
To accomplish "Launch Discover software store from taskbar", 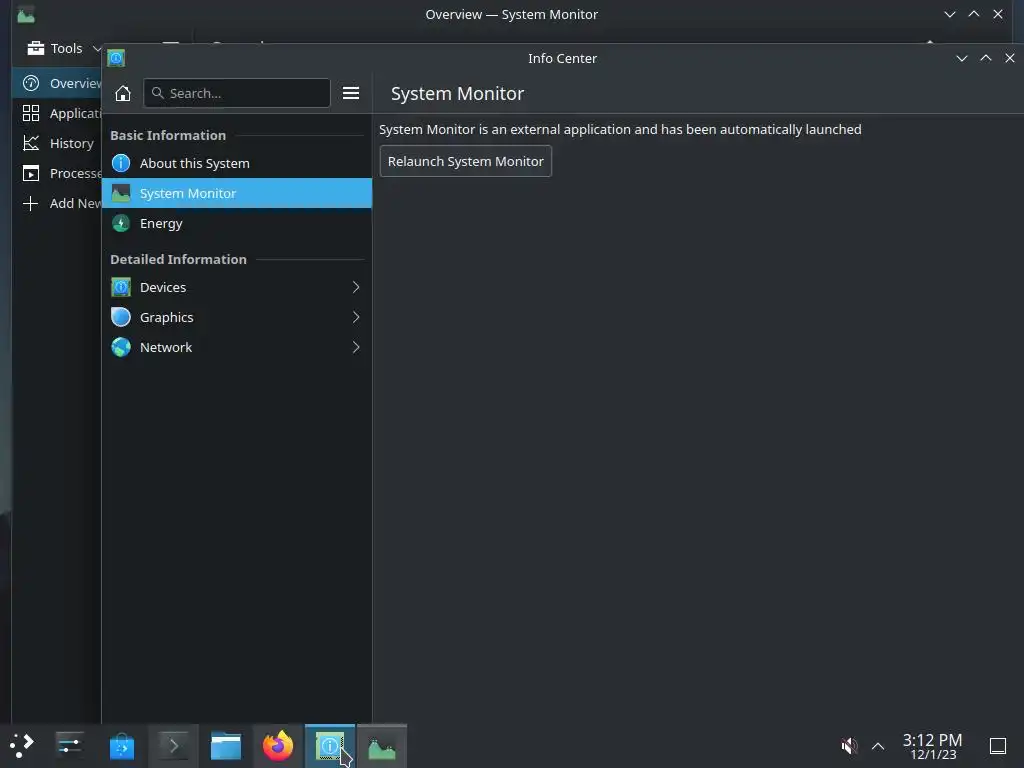I will [x=121, y=746].
